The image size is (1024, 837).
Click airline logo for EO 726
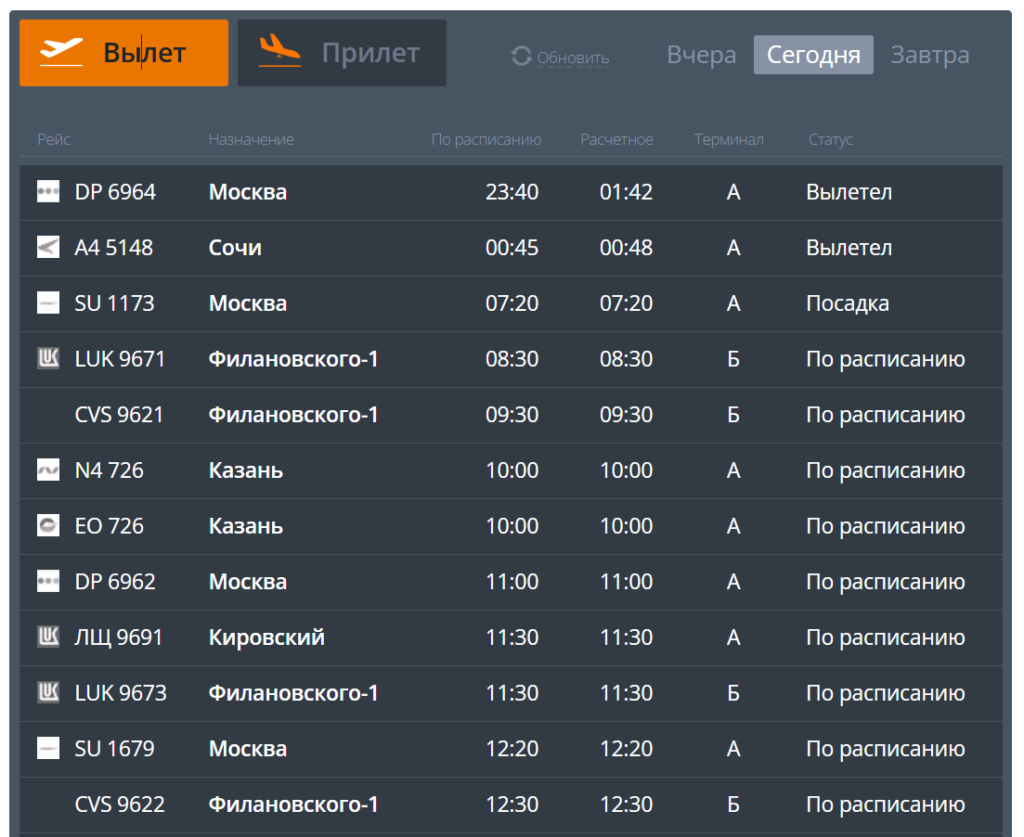click(x=48, y=526)
